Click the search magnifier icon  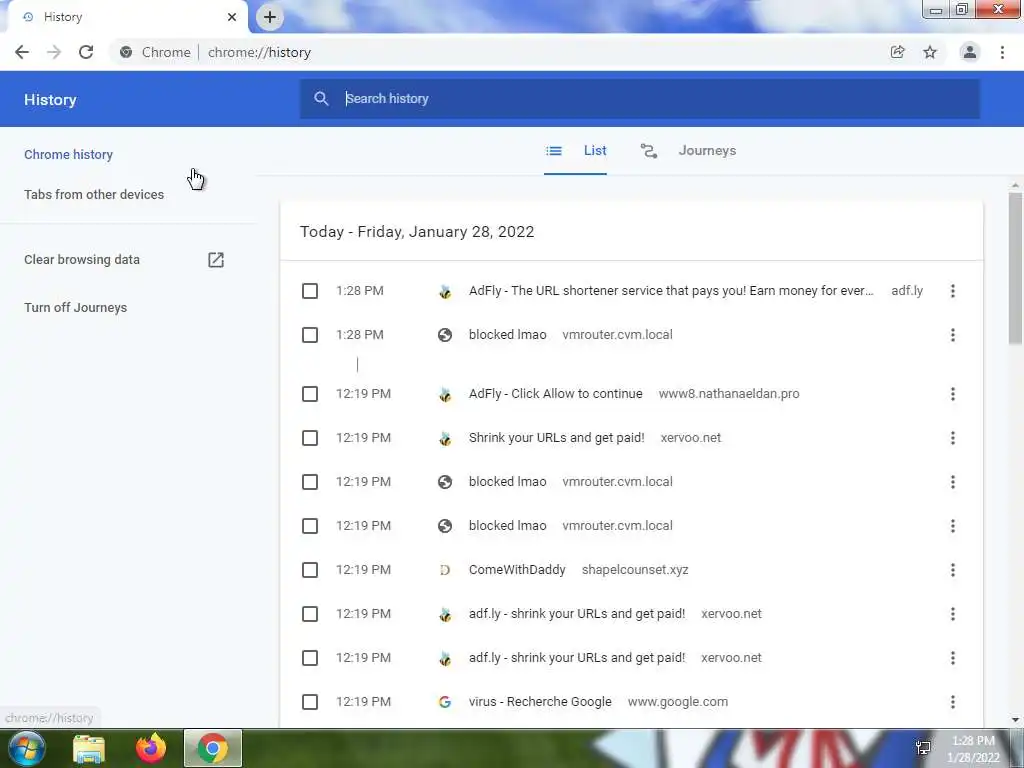(x=321, y=99)
